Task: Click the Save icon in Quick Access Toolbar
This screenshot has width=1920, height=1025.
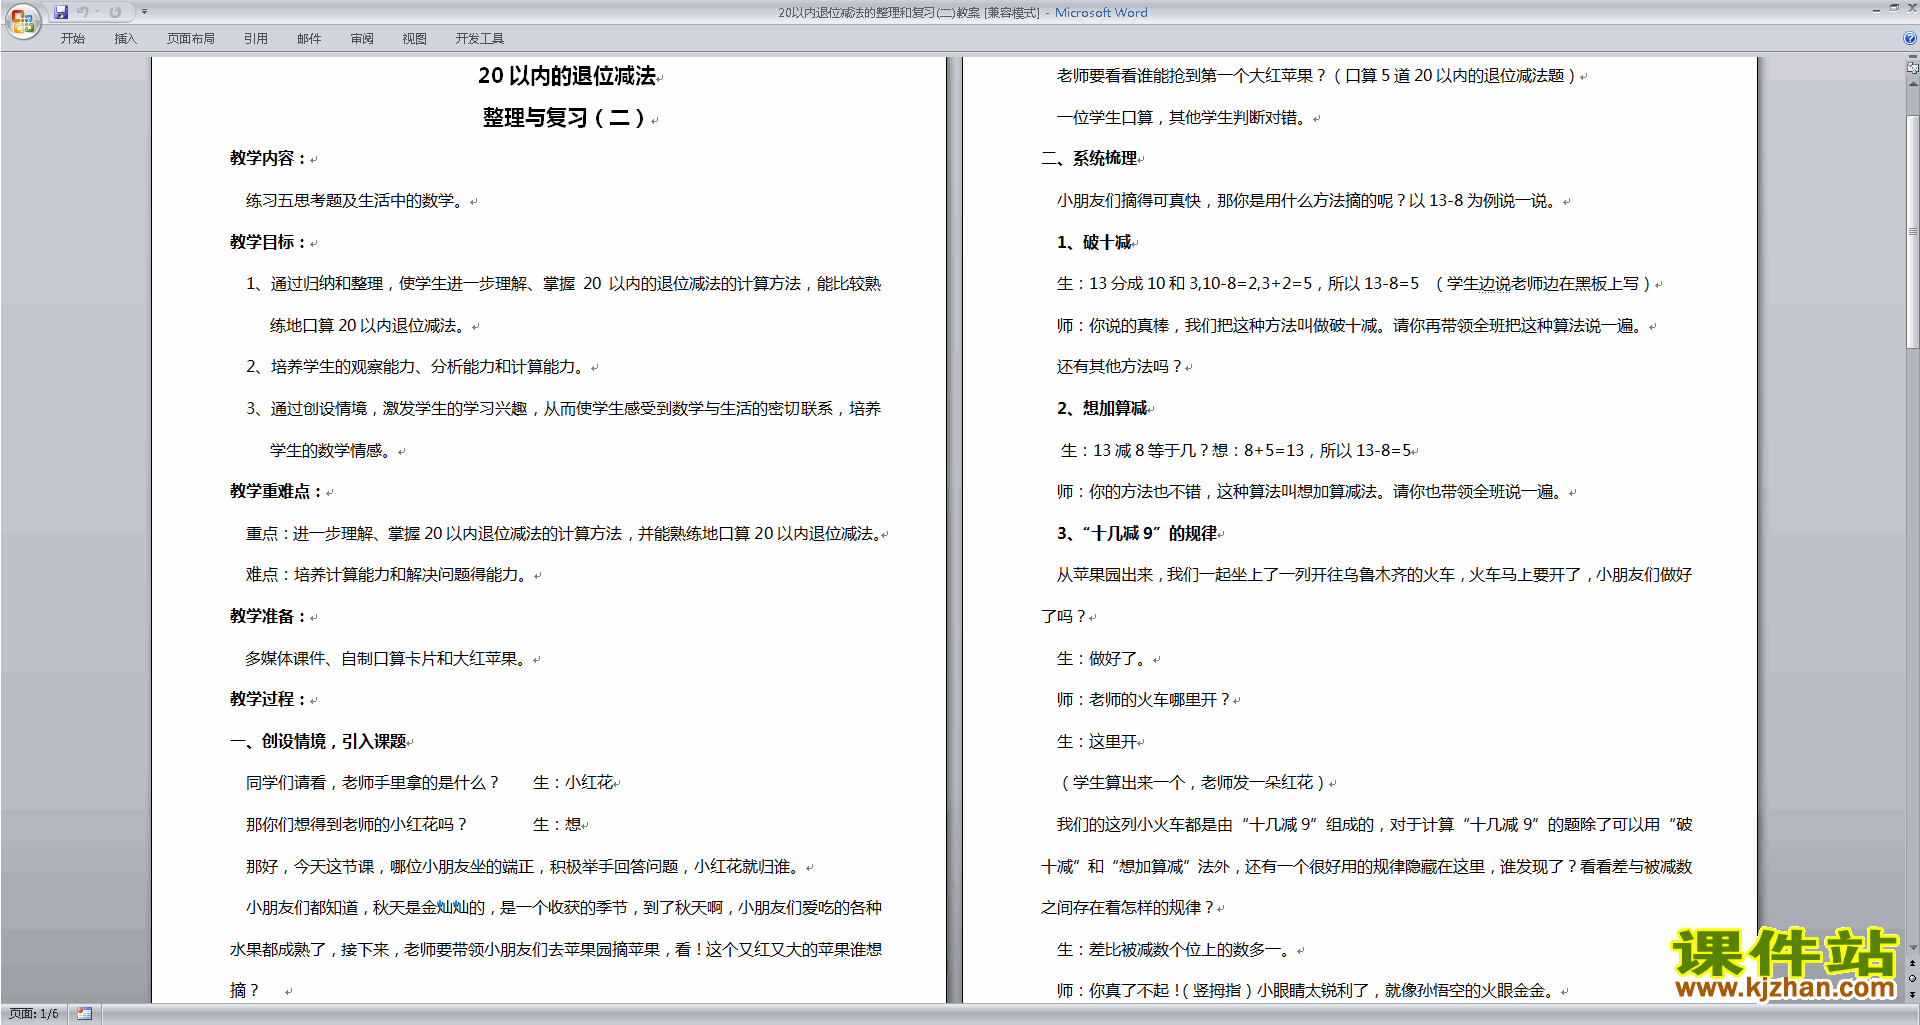Action: click(x=61, y=12)
